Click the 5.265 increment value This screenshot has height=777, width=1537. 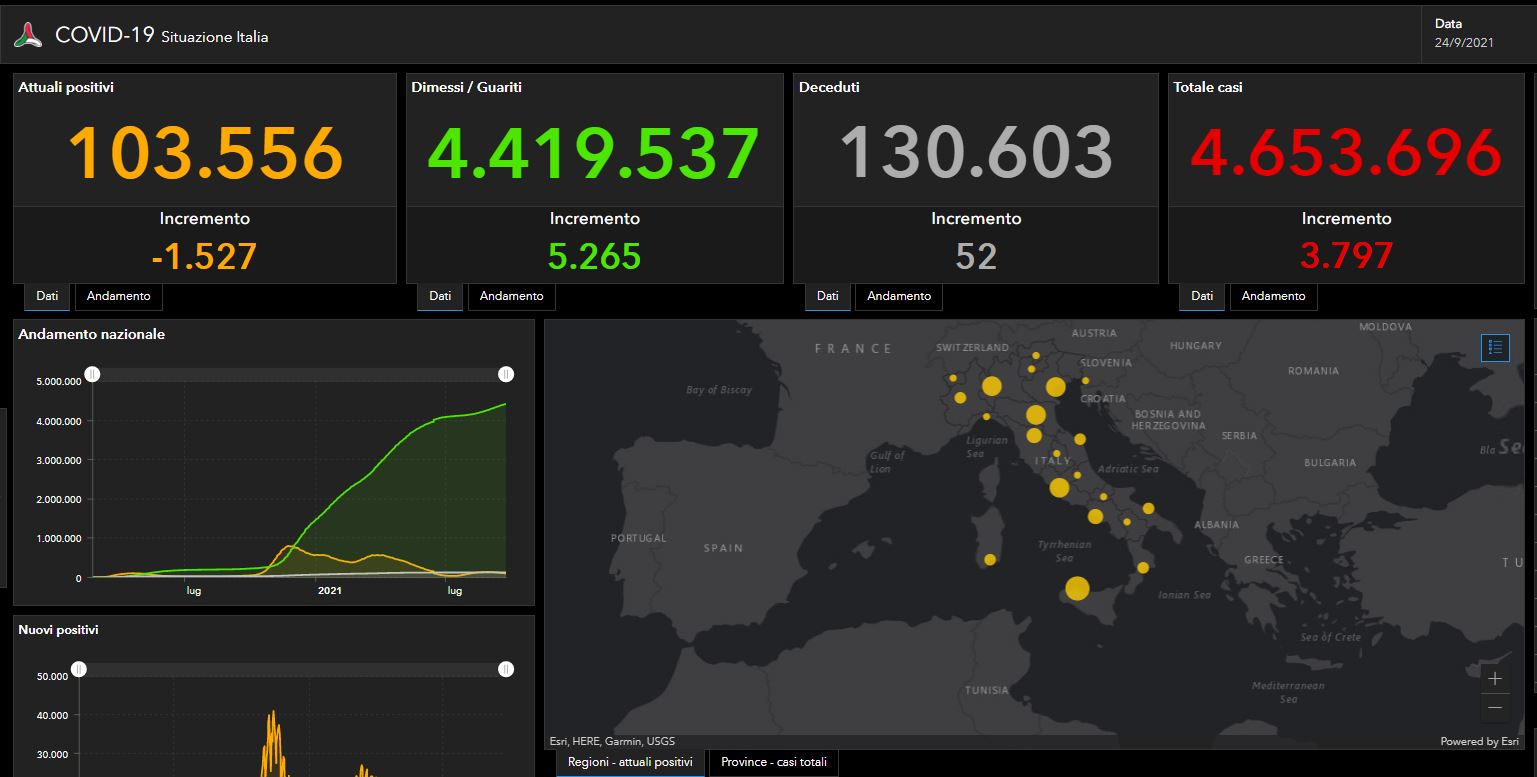[594, 256]
